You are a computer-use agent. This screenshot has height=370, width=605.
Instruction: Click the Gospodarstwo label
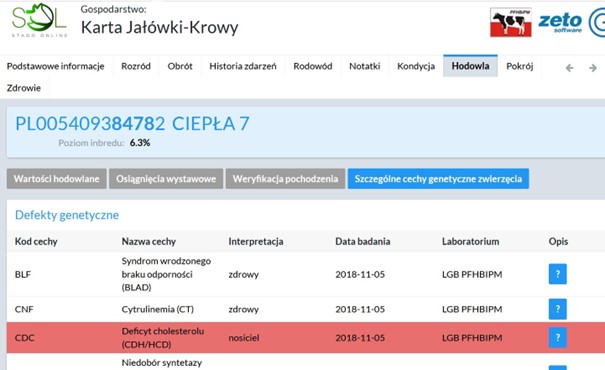(113, 9)
